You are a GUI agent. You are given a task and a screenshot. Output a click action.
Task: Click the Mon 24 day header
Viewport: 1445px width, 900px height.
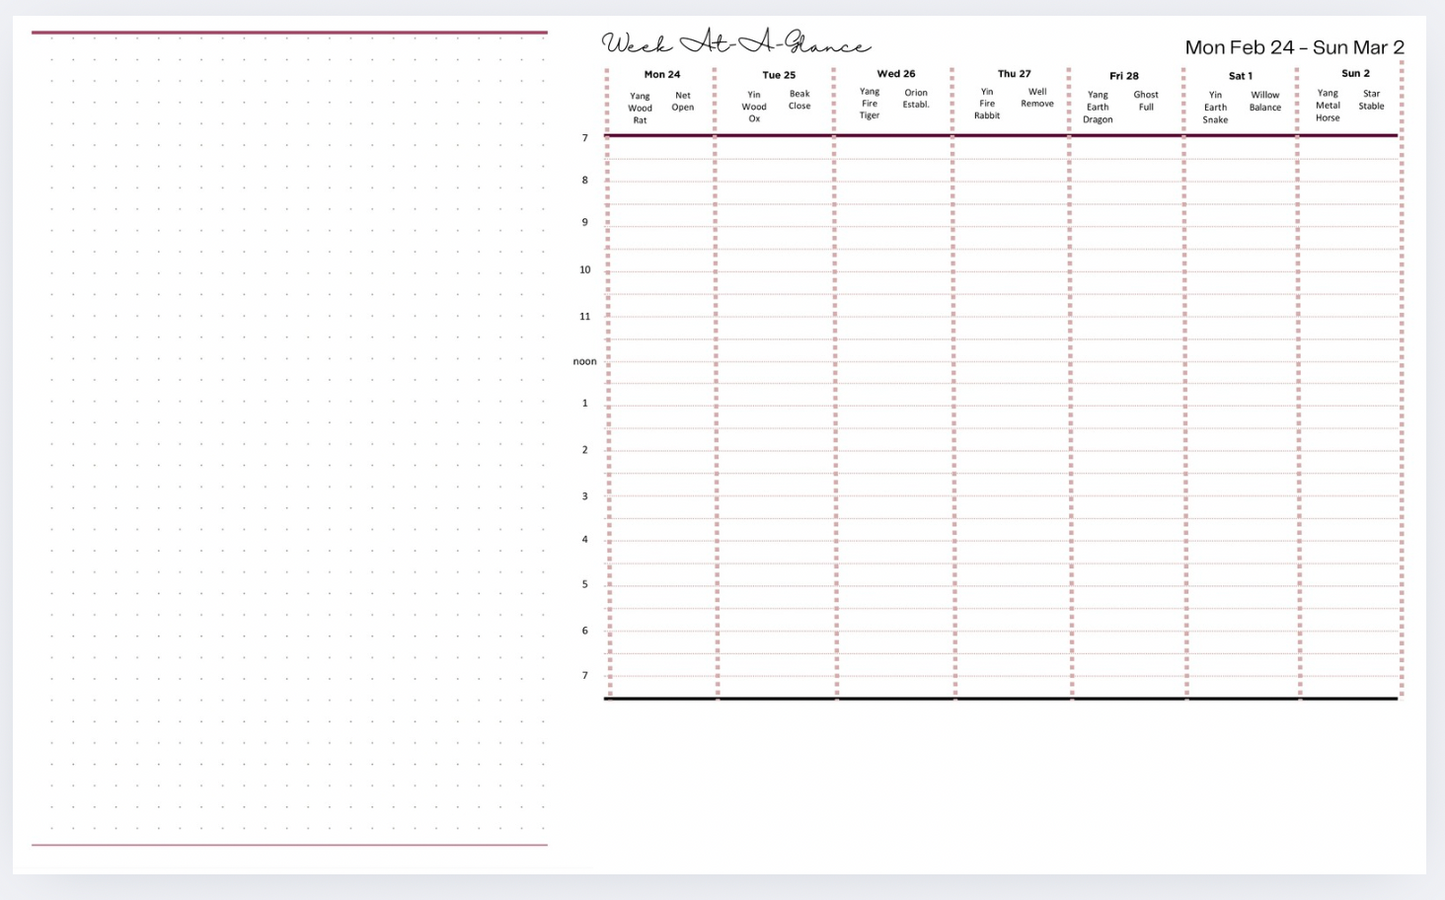click(662, 74)
